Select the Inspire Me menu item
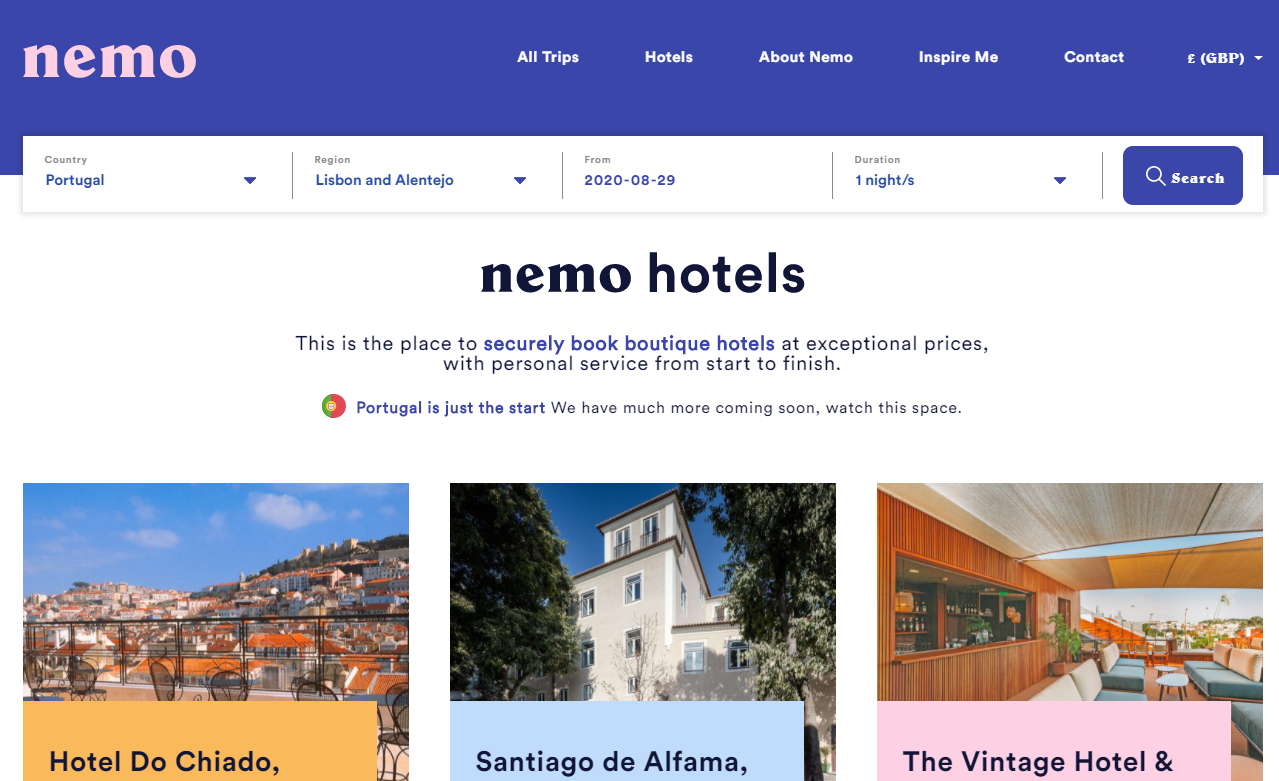1279x781 pixels. 958,57
